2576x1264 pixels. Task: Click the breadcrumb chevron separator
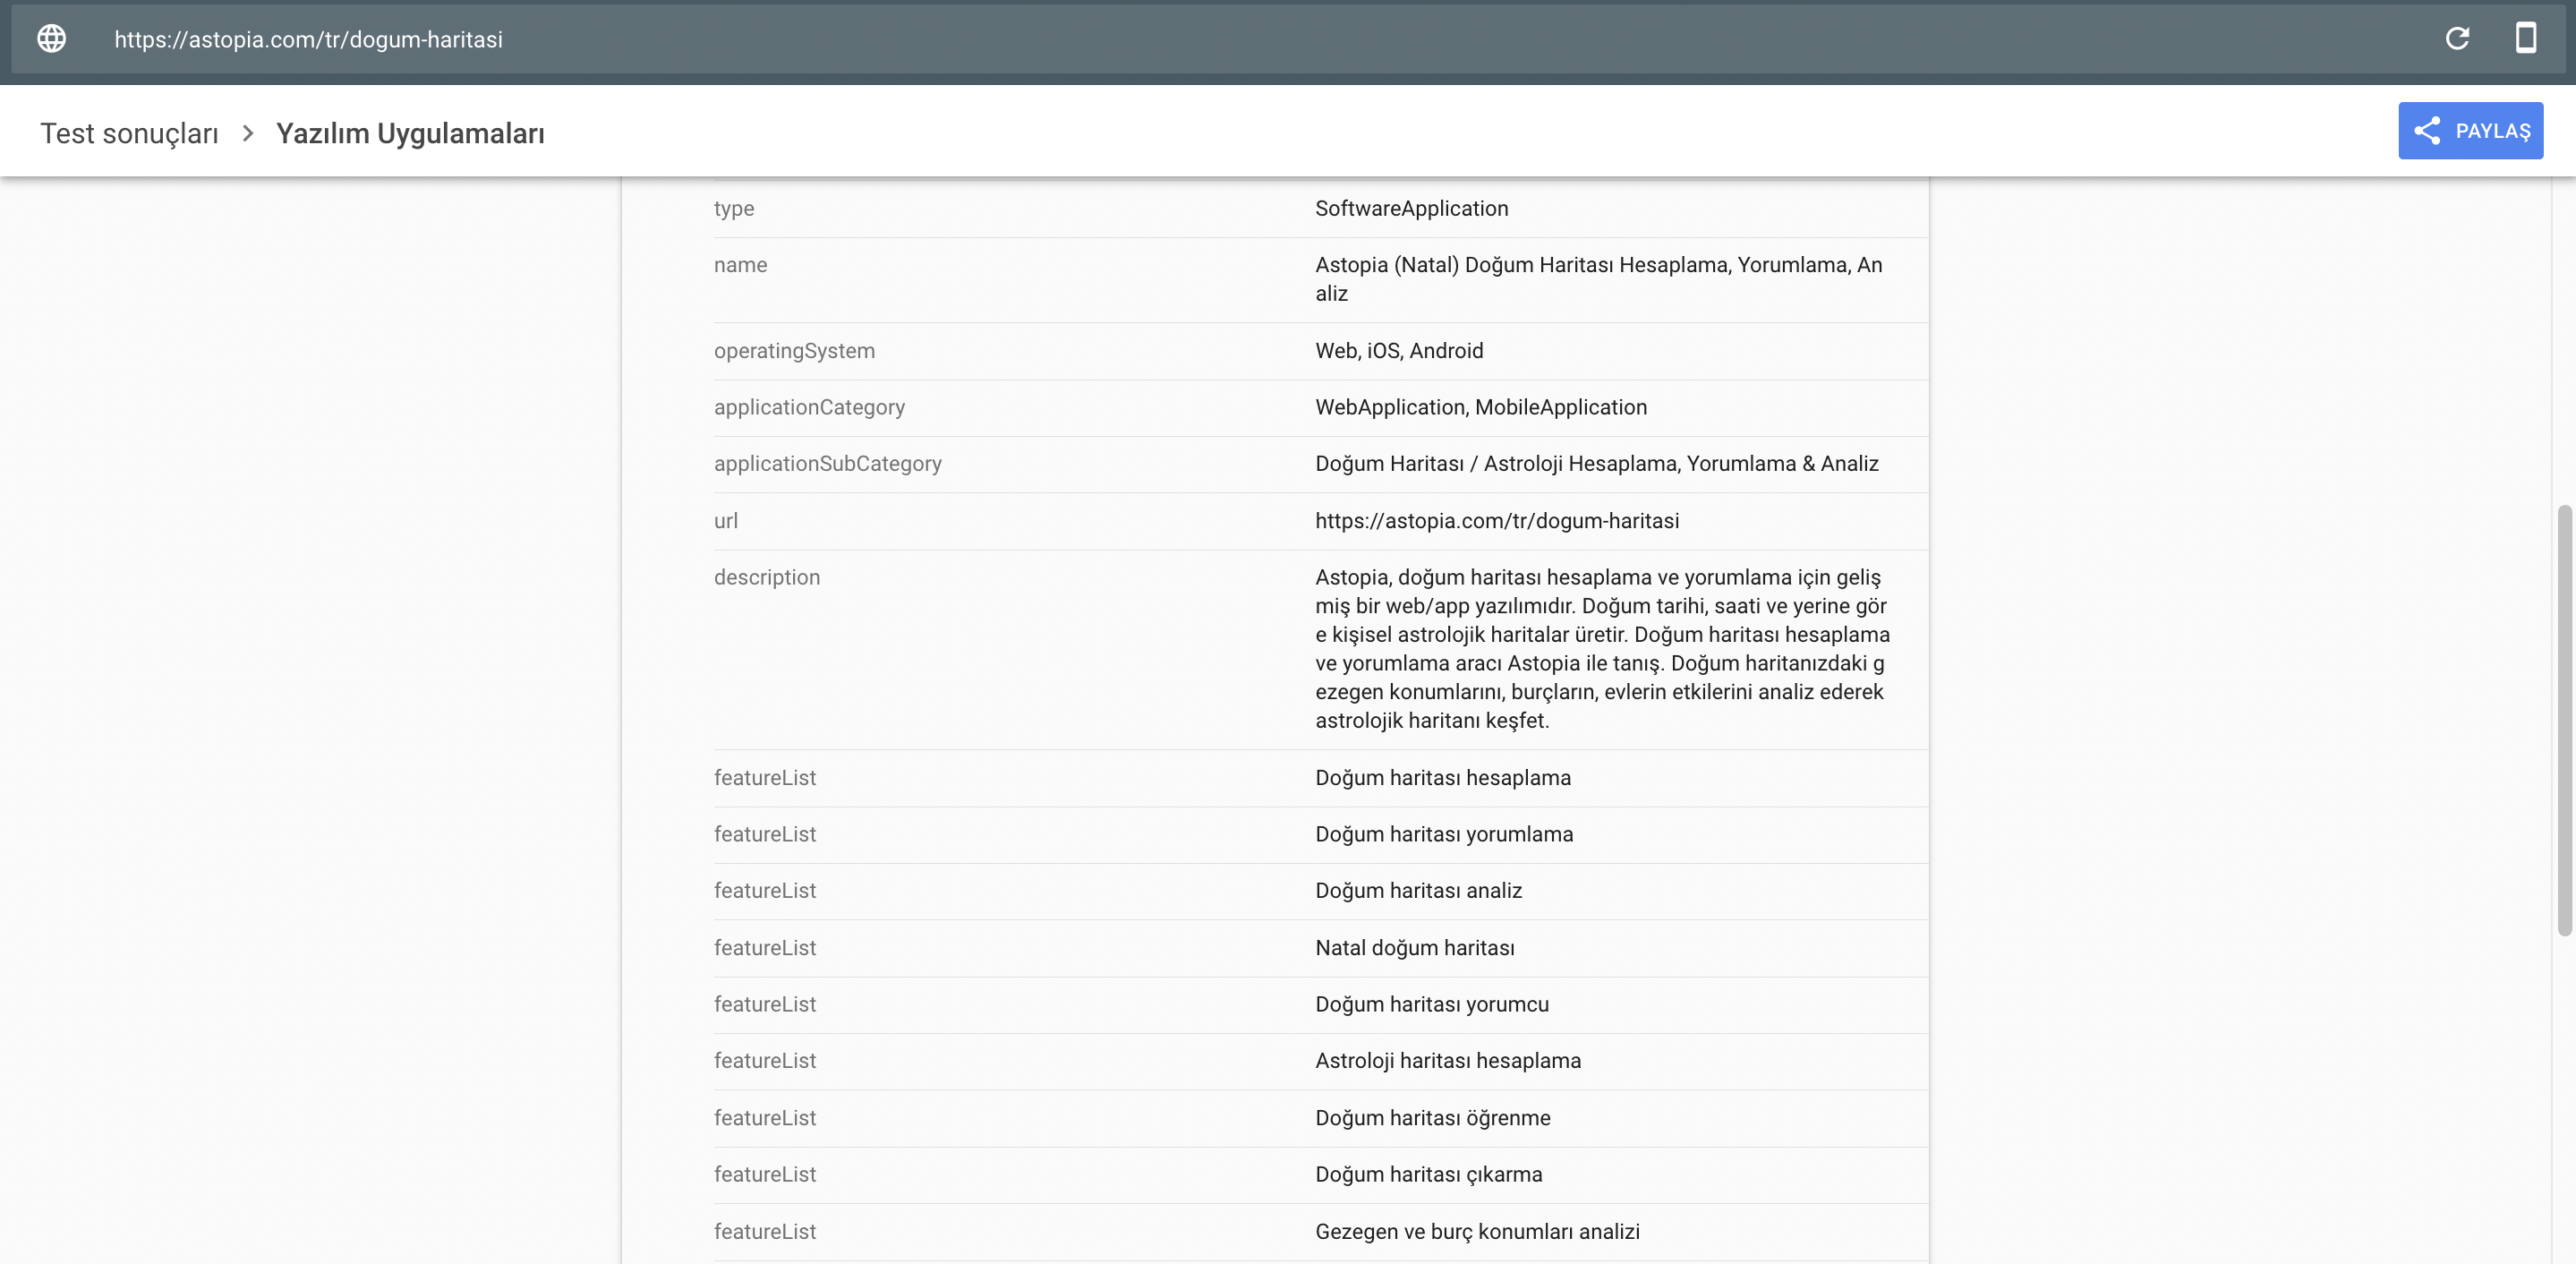245,132
